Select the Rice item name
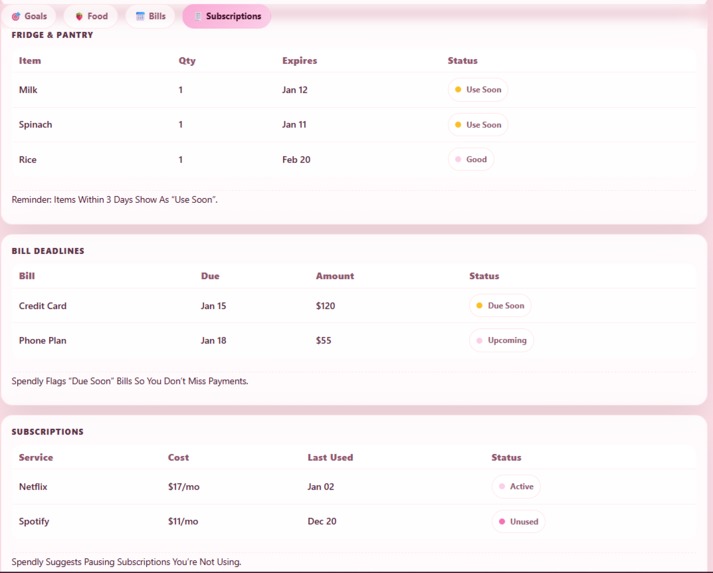The height and width of the screenshot is (573, 713). [x=28, y=160]
